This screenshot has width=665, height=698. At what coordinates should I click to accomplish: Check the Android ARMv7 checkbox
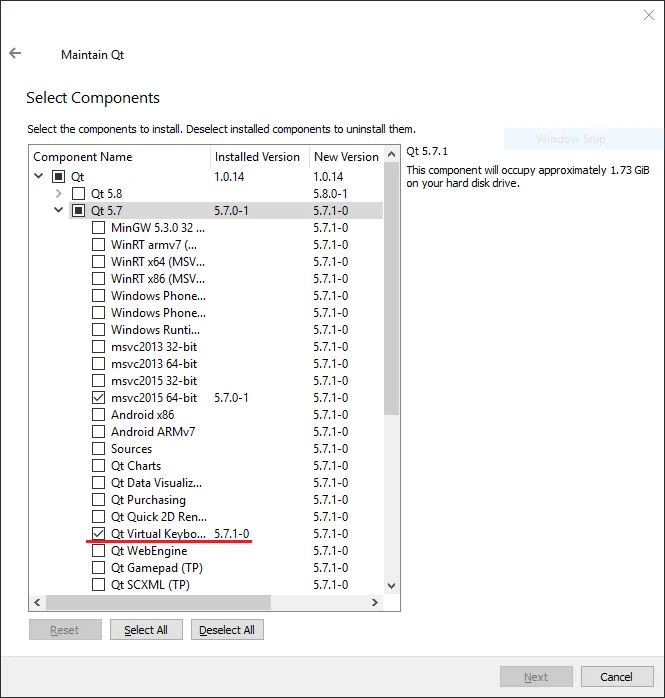tap(98, 431)
